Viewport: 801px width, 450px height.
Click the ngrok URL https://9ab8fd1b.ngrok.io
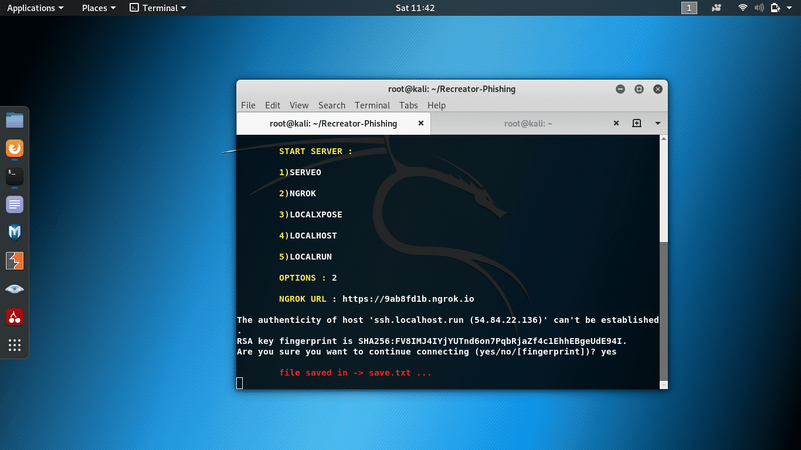tap(408, 299)
